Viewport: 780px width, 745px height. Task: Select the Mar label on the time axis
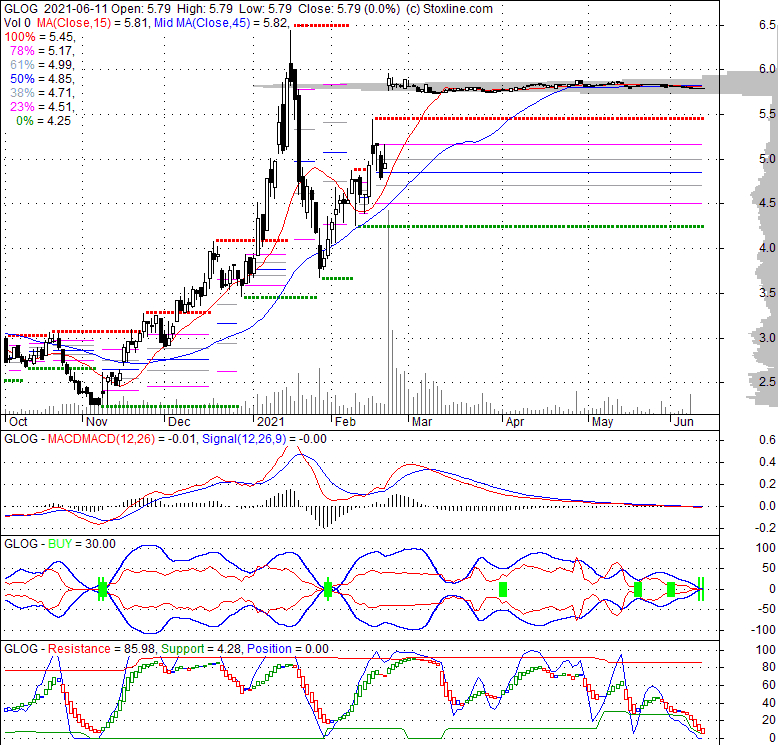click(422, 422)
